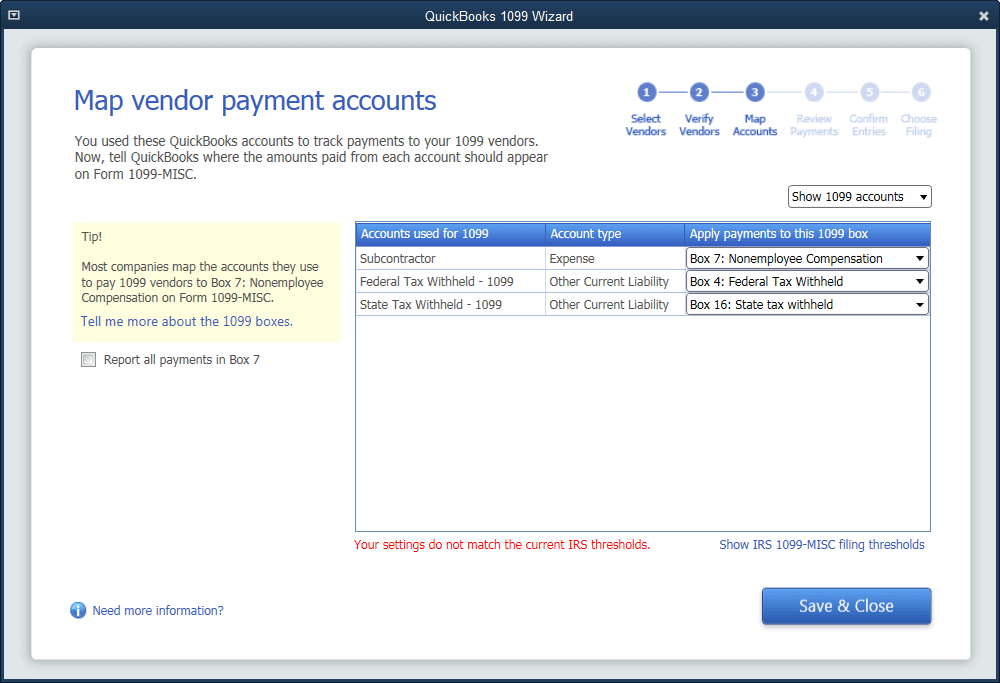Open the Show 1099 accounts dropdown

pos(859,197)
